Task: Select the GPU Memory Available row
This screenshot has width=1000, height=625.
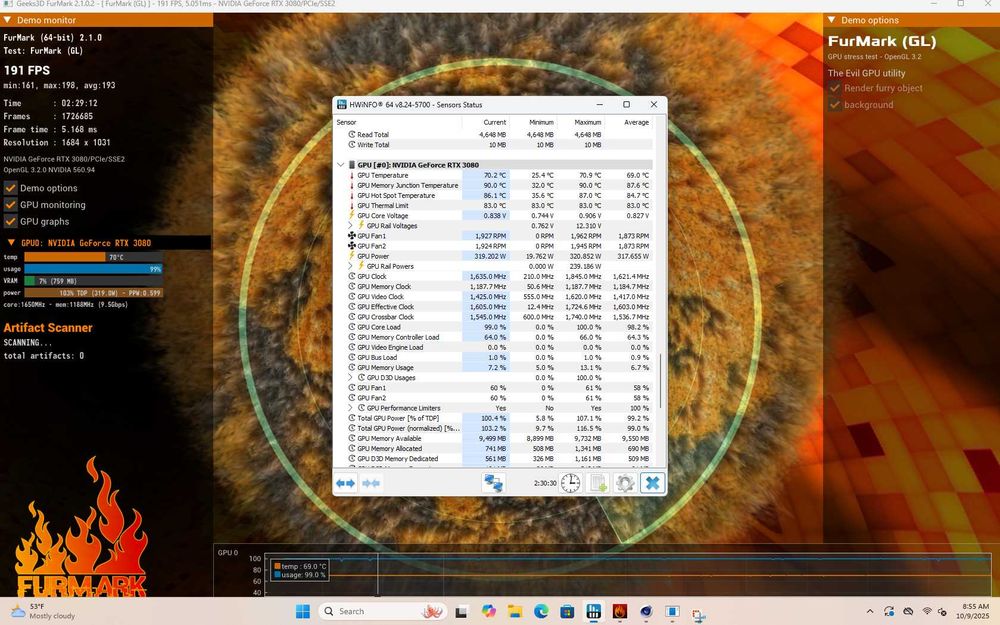Action: (x=494, y=439)
